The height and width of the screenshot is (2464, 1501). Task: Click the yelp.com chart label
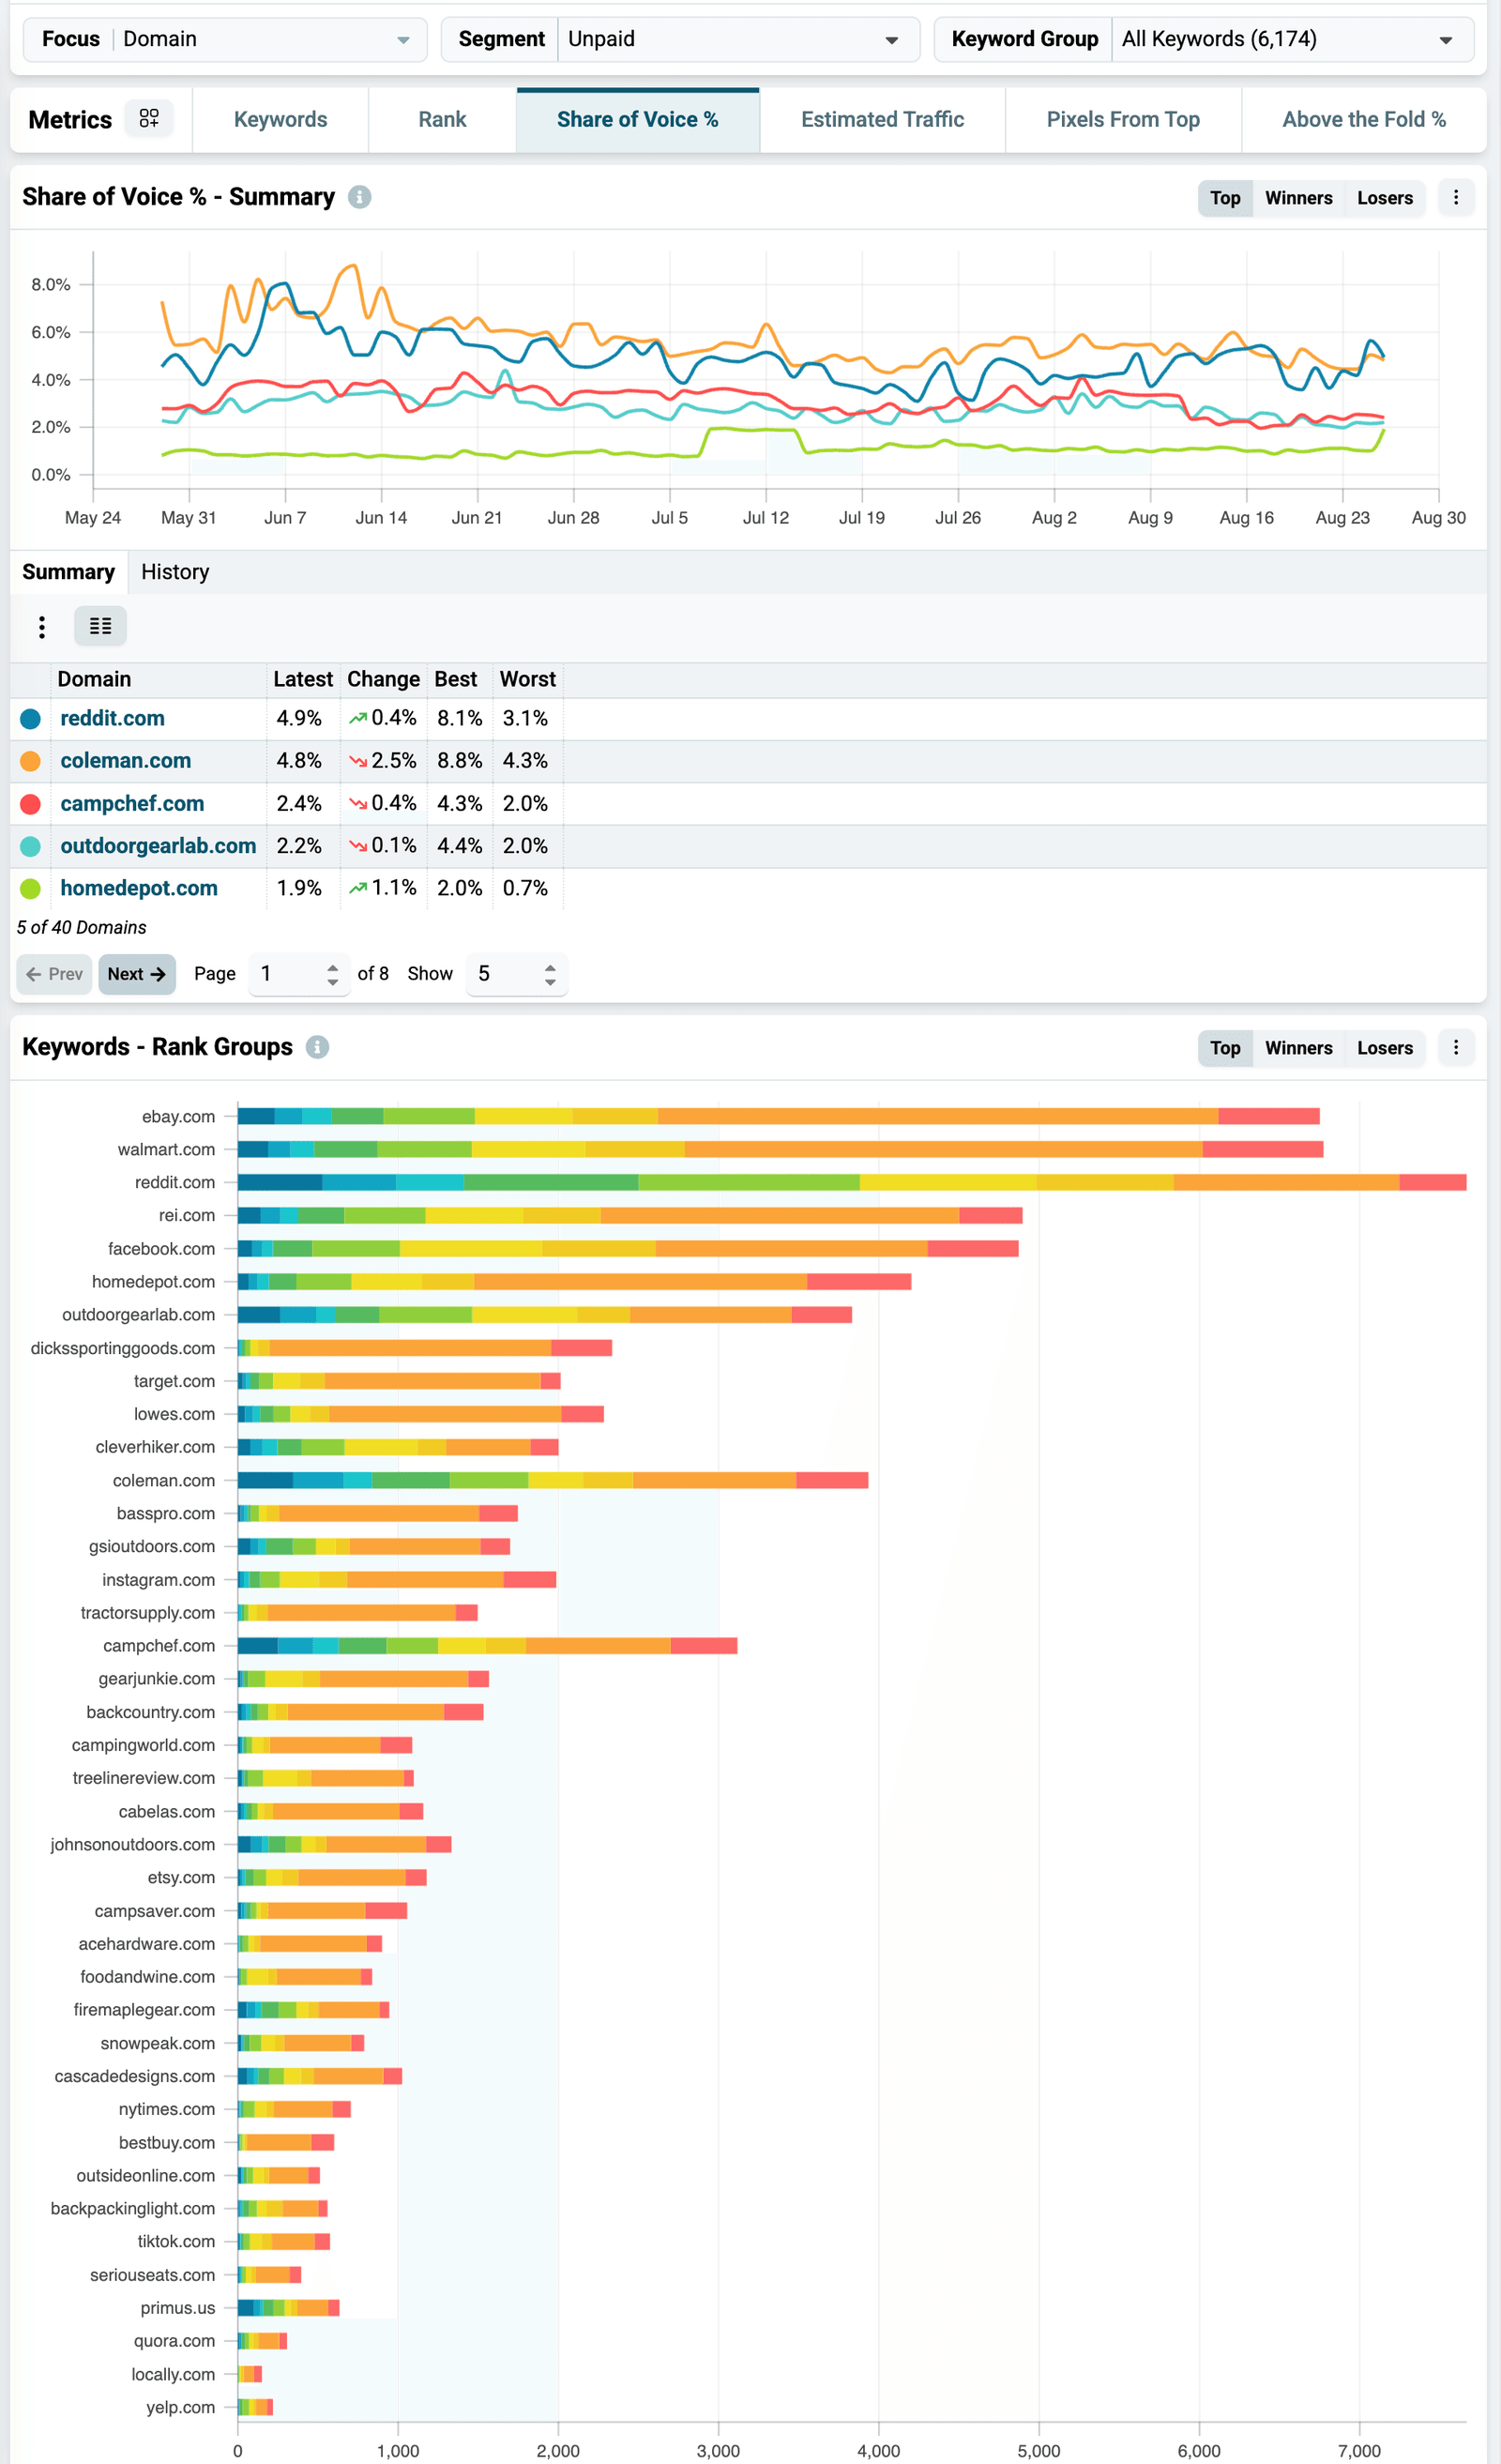click(181, 2407)
